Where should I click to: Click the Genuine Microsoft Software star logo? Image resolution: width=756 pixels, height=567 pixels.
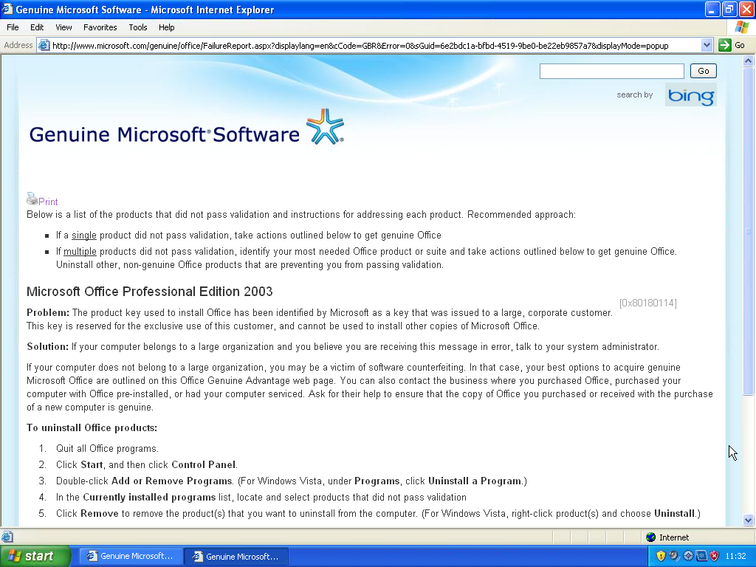tap(325, 127)
